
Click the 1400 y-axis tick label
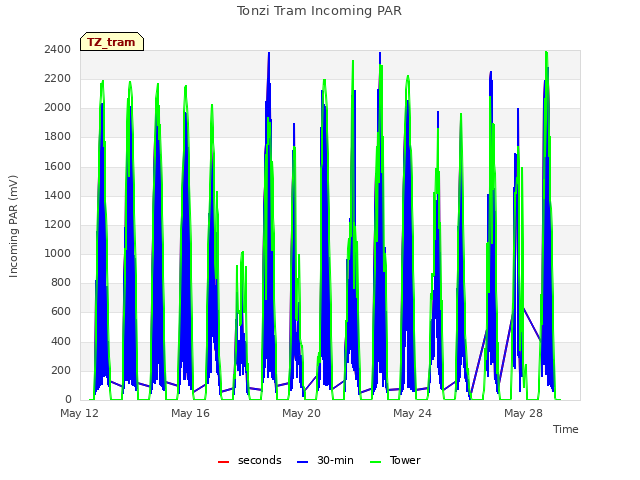click(x=58, y=195)
